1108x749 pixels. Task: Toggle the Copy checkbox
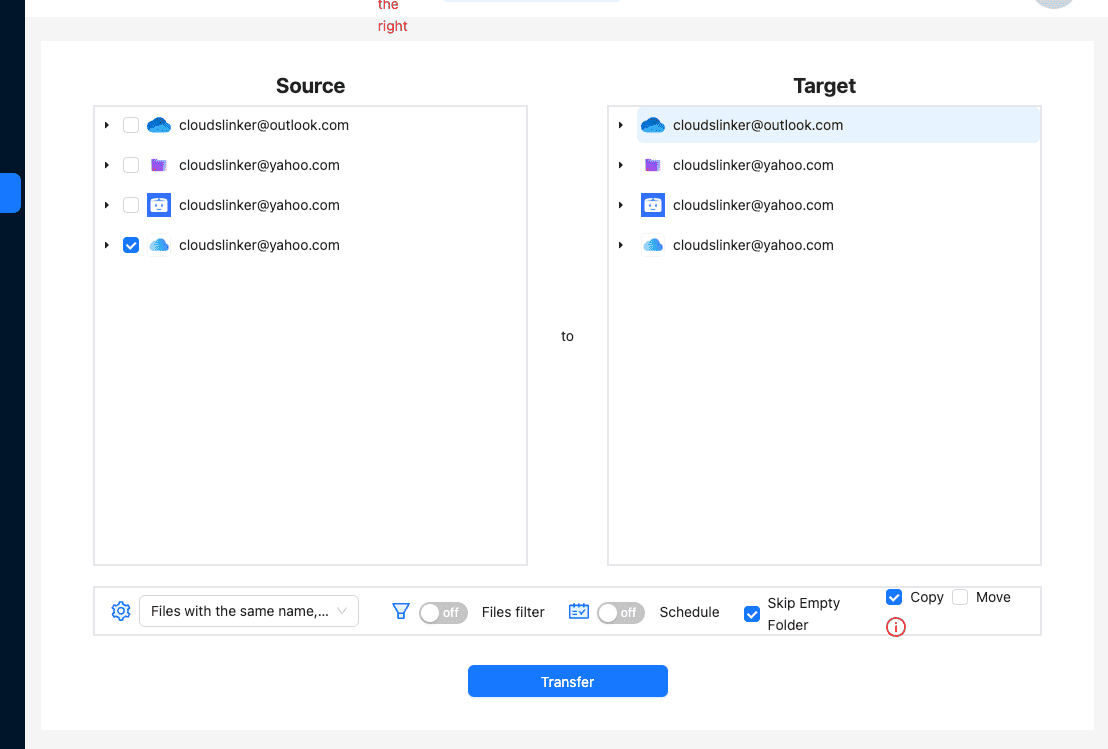tap(894, 597)
